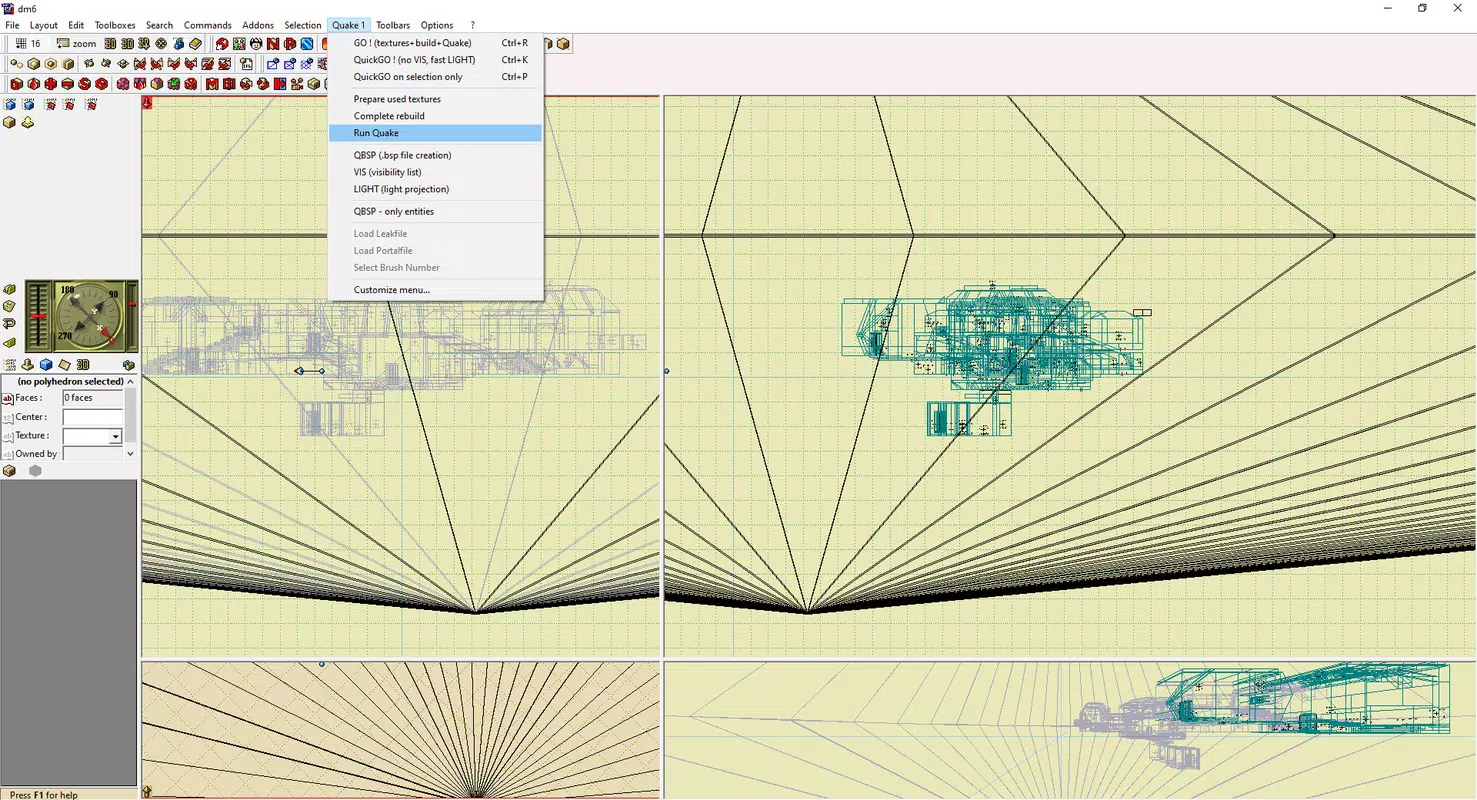Open the Layout menu
Viewport: 1477px width, 800px height.
pos(43,25)
